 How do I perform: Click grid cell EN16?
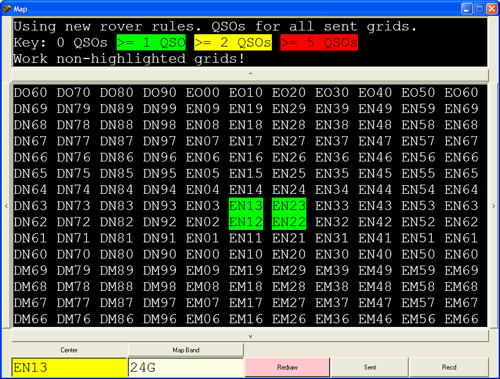click(246, 157)
